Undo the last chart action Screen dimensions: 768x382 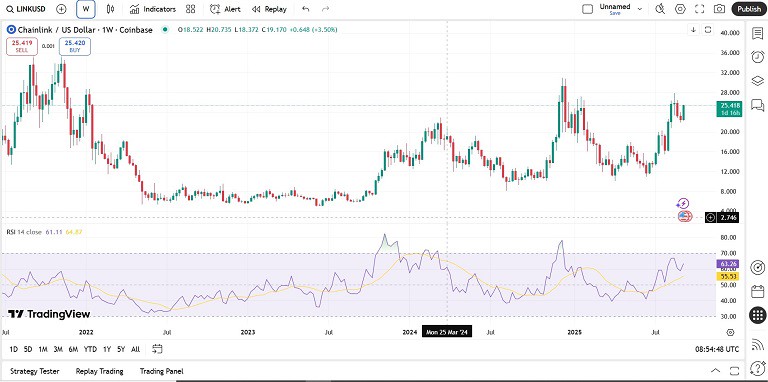point(306,9)
